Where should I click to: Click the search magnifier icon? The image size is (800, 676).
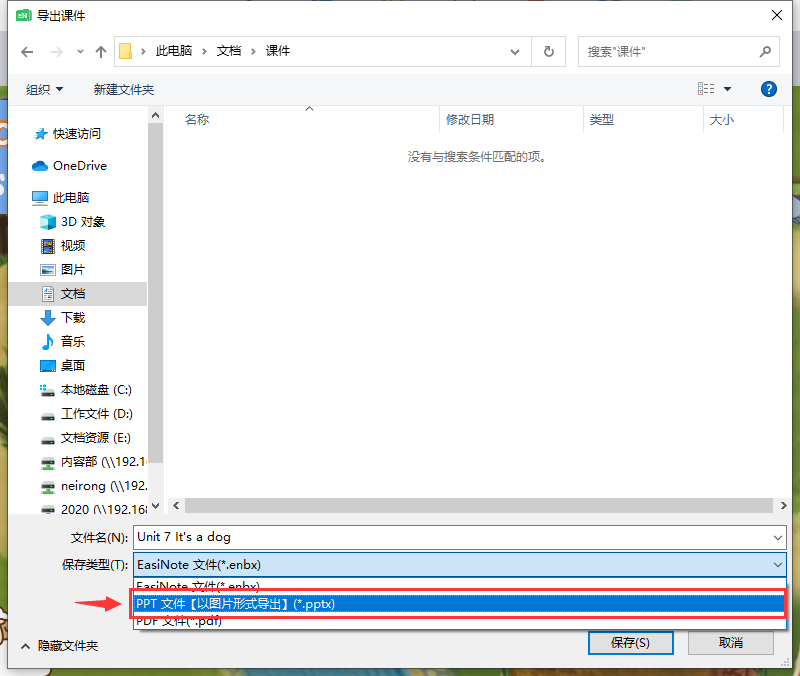point(765,51)
